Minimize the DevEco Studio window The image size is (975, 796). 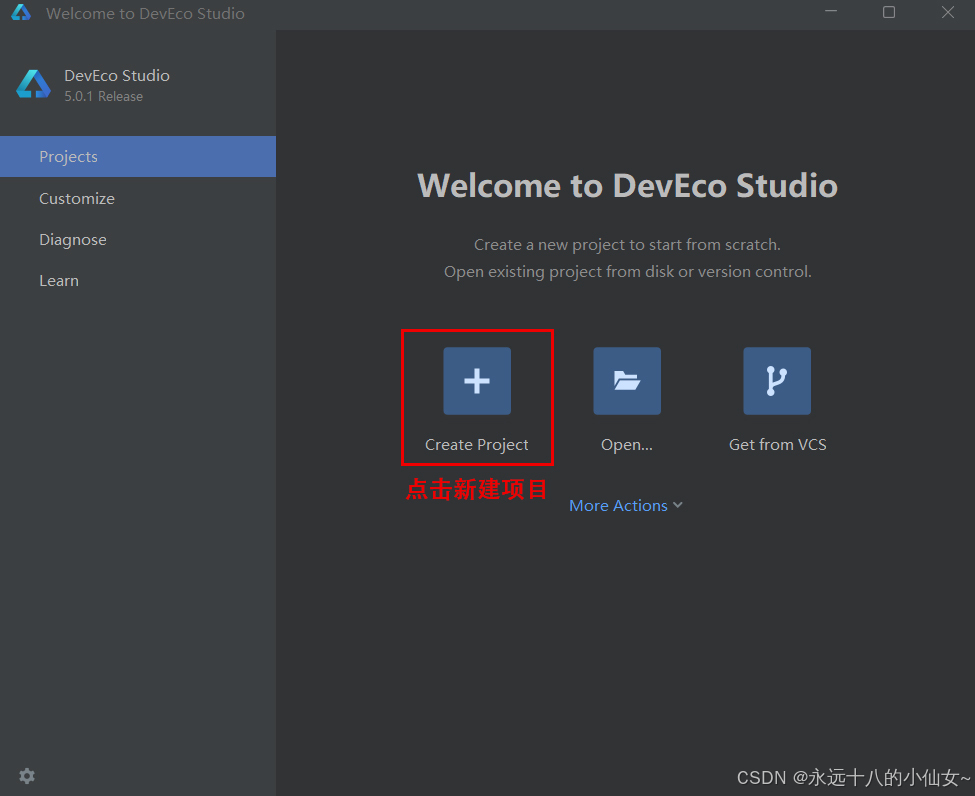[x=831, y=12]
